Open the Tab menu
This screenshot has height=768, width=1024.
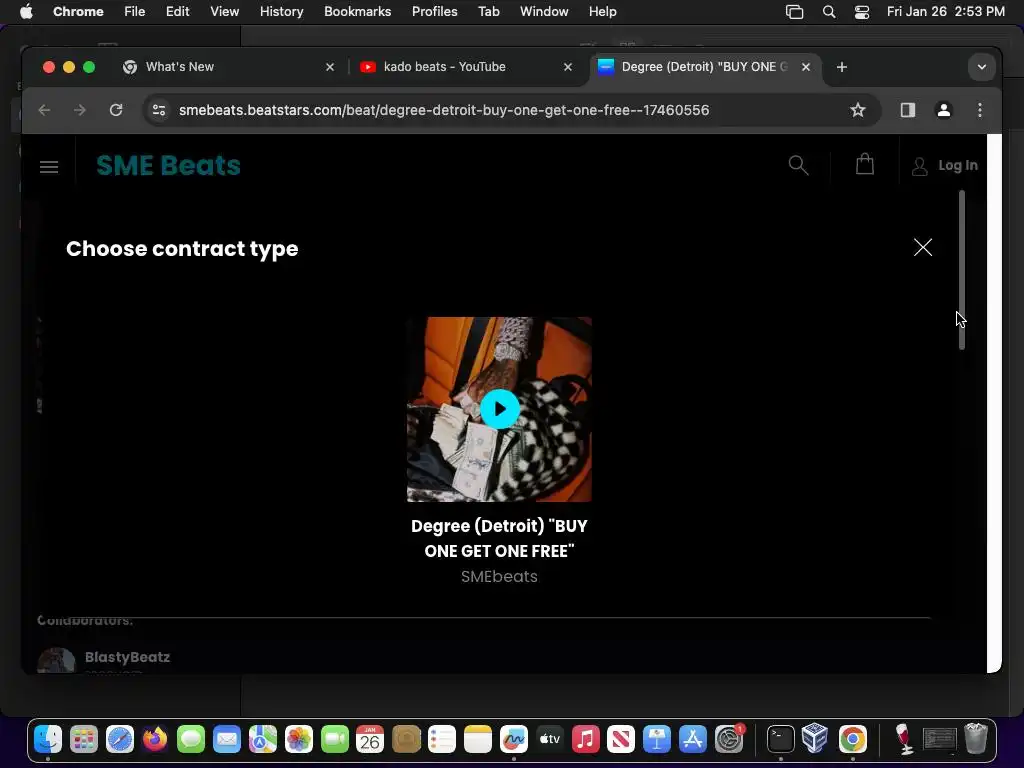tap(488, 11)
